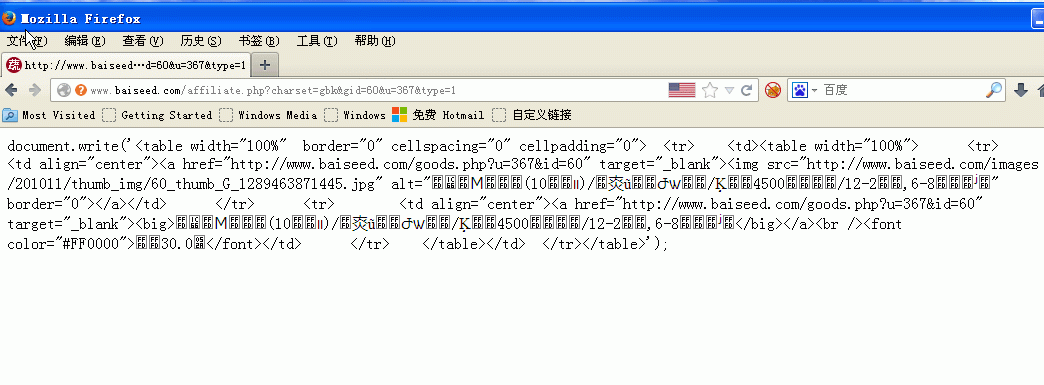
Task: Select the baiseed affiliate tab
Action: tap(126, 65)
